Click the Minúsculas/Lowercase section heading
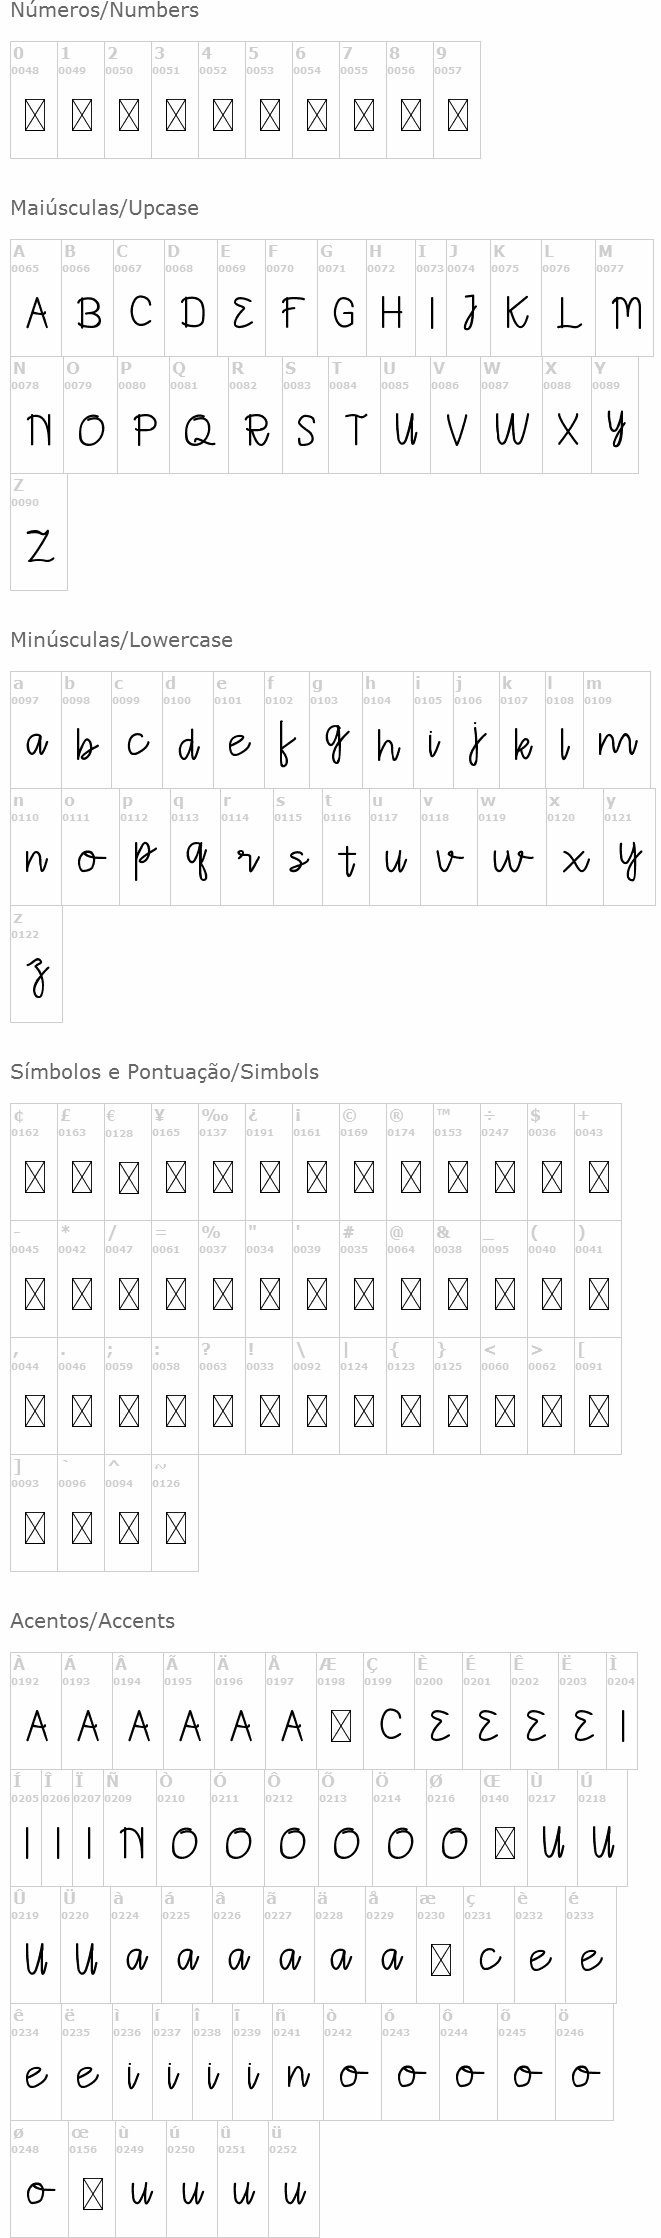Image resolution: width=661 pixels, height=2238 pixels. pyautogui.click(x=121, y=640)
